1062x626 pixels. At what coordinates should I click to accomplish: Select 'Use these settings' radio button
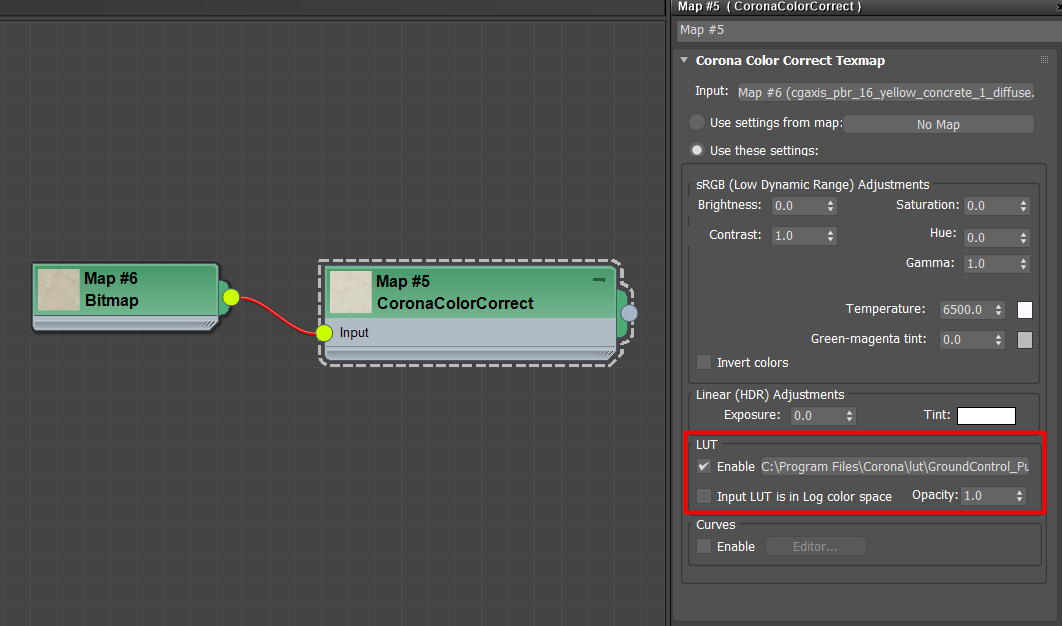[x=697, y=150]
